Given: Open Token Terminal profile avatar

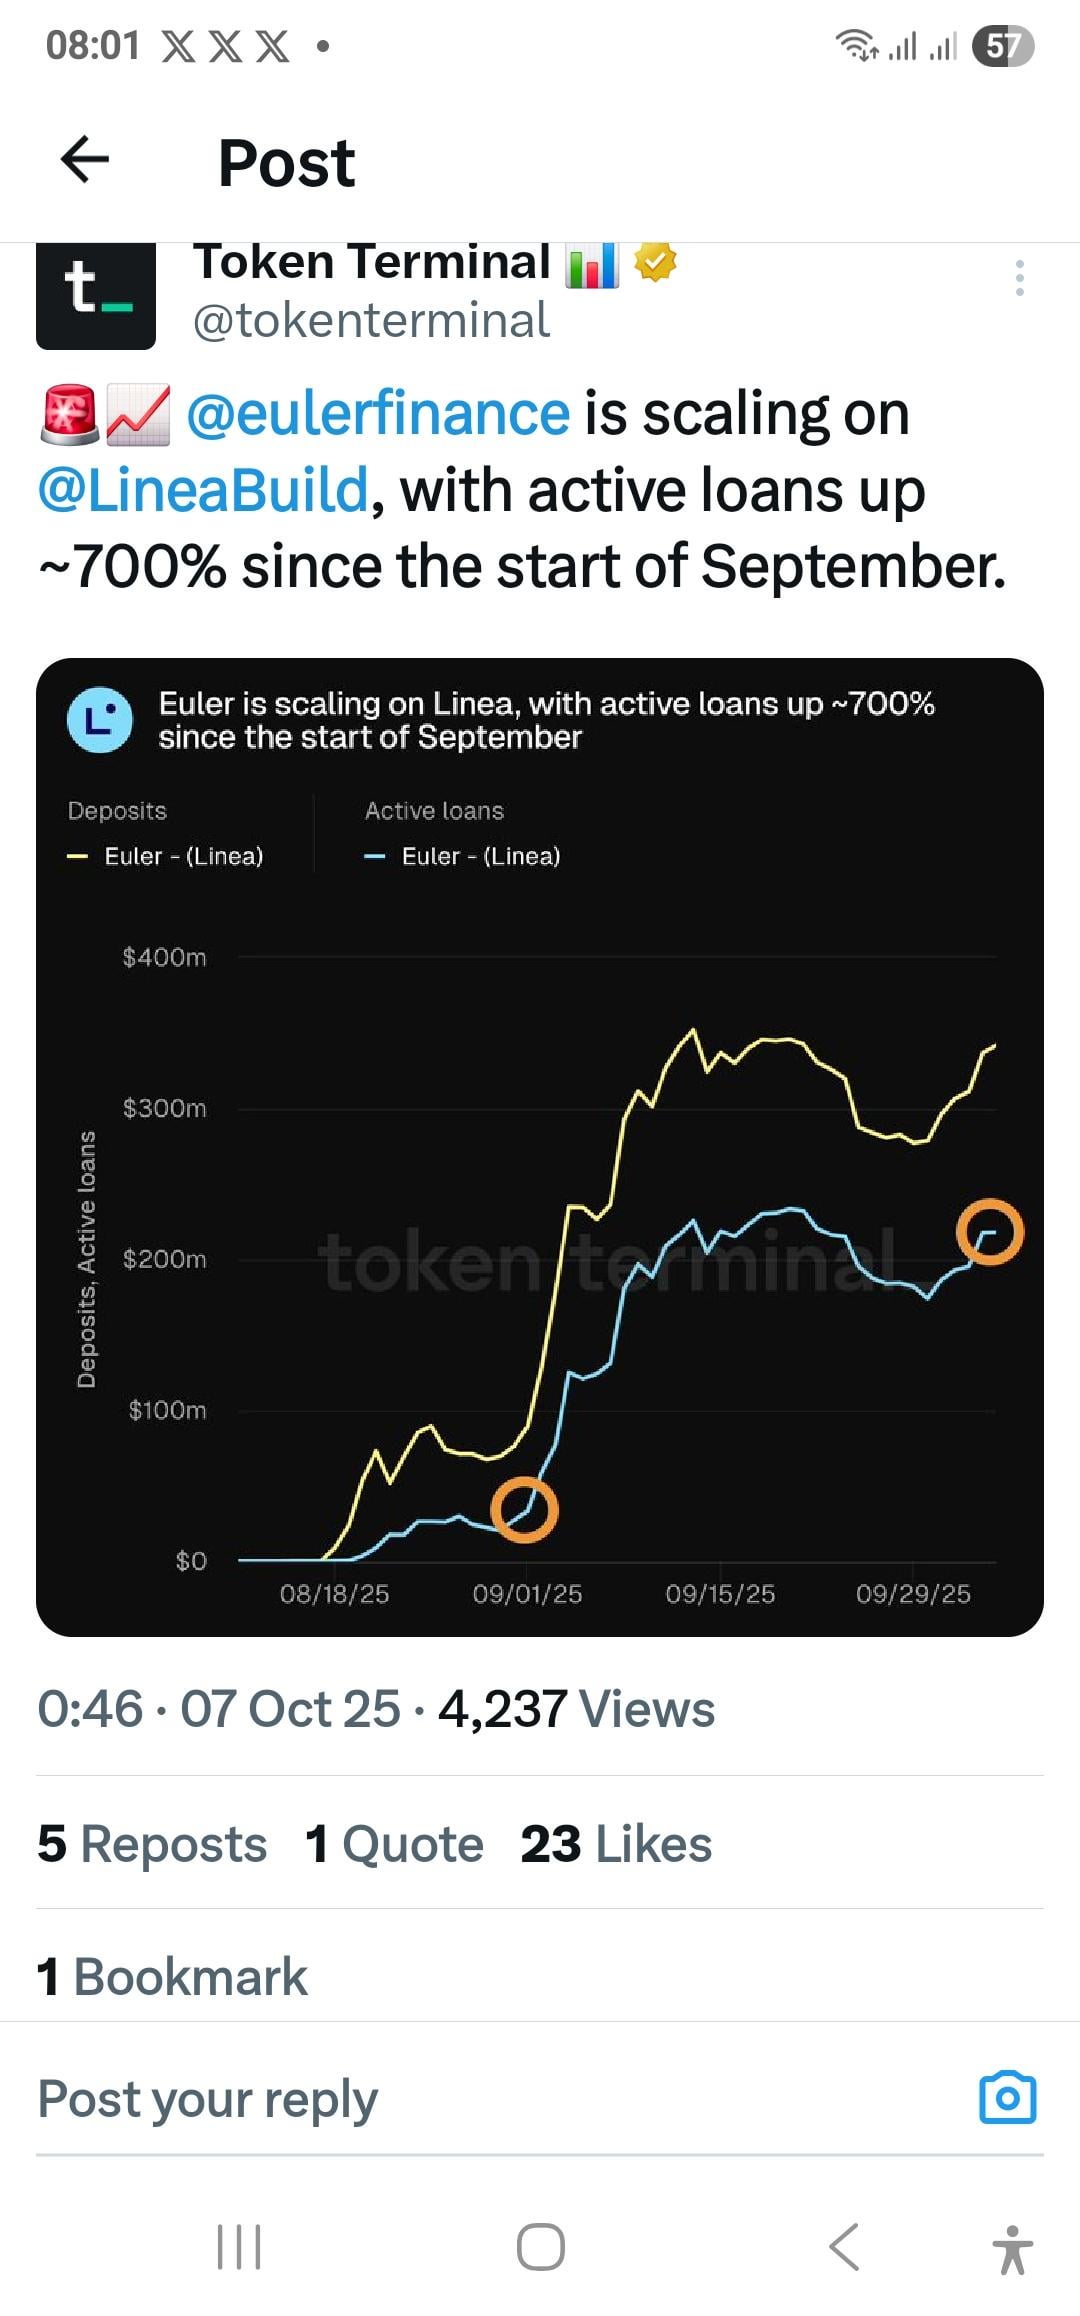Looking at the screenshot, I should click(x=96, y=295).
